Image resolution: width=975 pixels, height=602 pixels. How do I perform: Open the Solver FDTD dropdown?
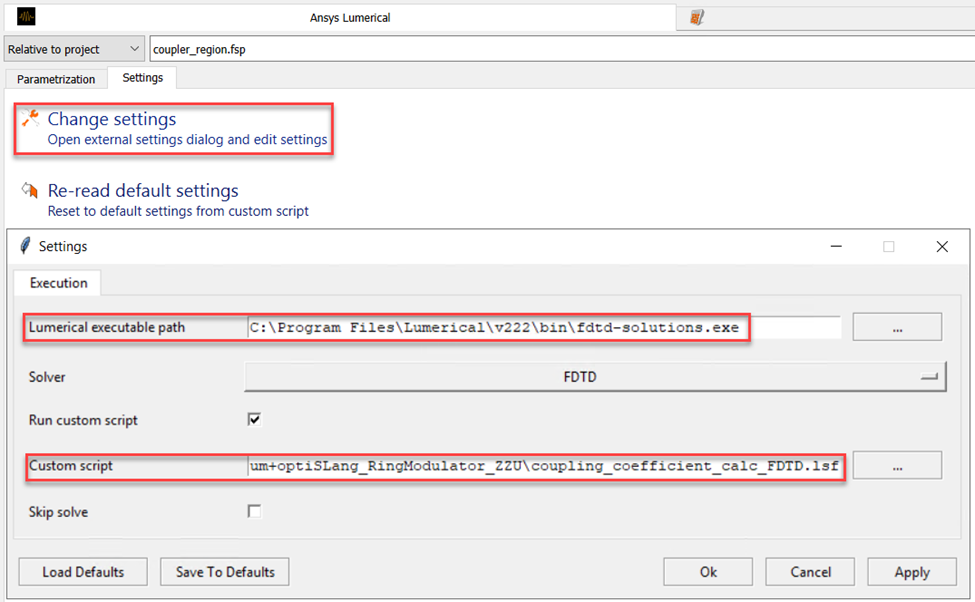tap(596, 377)
